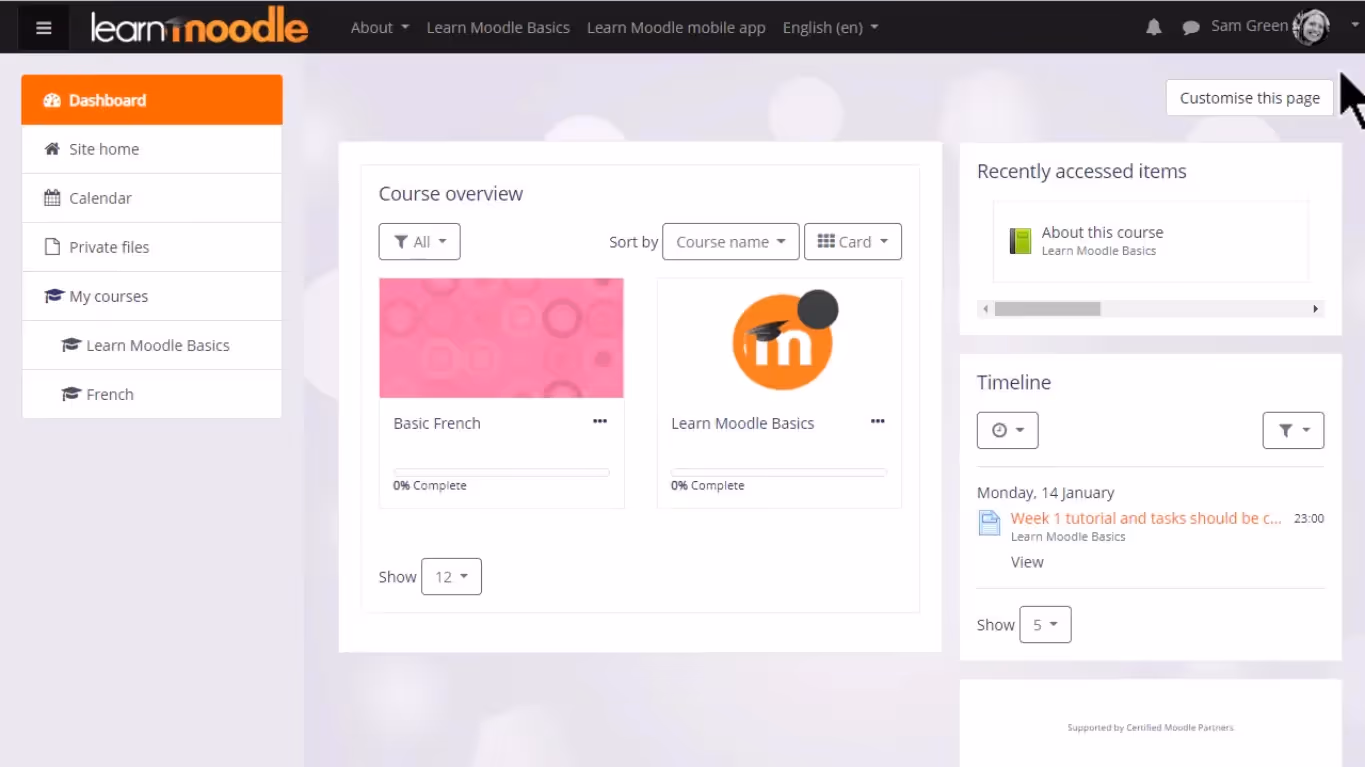Open Sort by Course name dropdown

731,242
